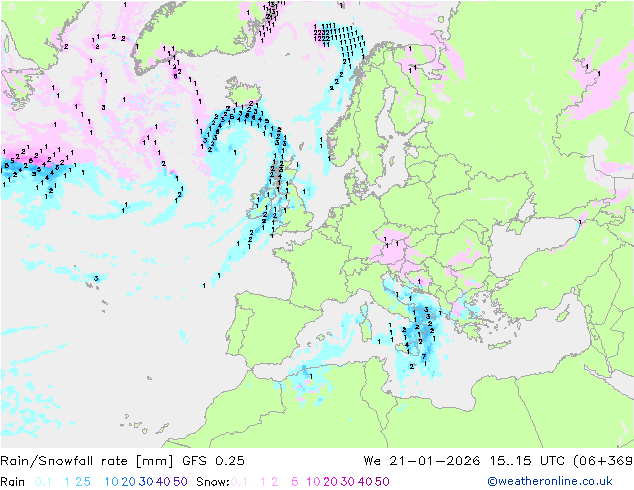Pick the Snow 5 legend value

pyautogui.click(x=295, y=482)
